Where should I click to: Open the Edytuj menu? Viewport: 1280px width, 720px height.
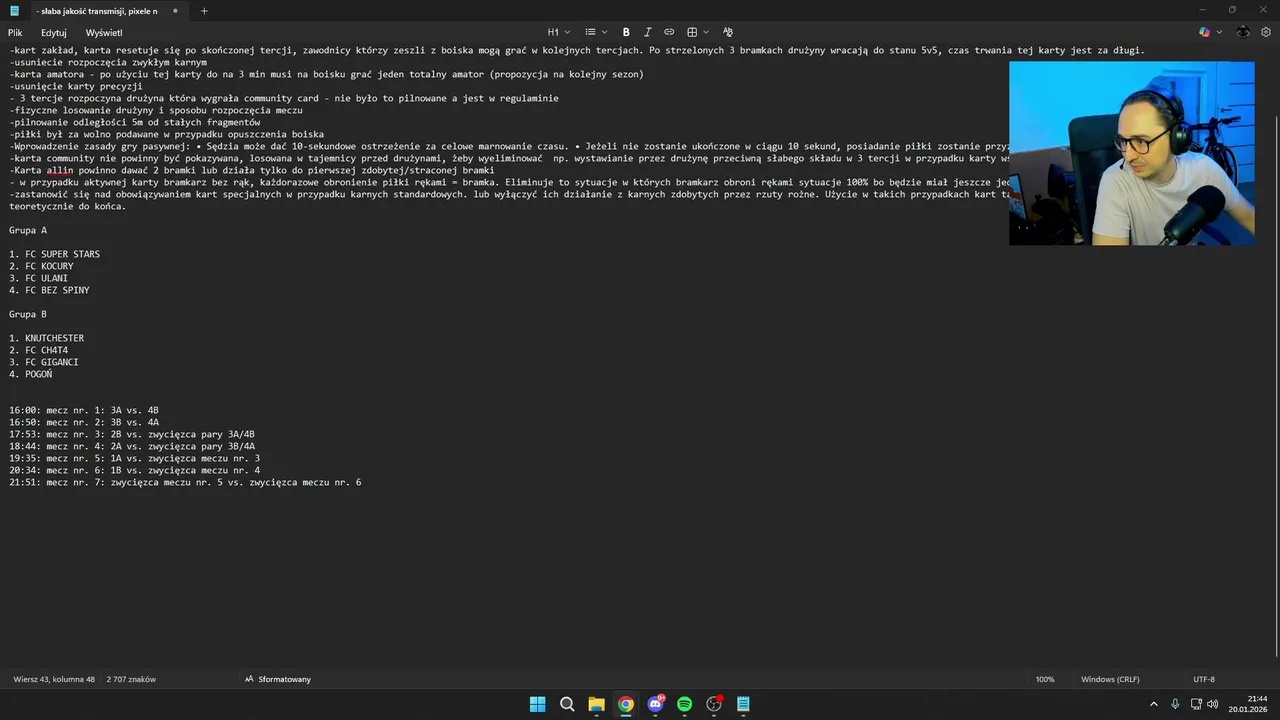click(54, 32)
